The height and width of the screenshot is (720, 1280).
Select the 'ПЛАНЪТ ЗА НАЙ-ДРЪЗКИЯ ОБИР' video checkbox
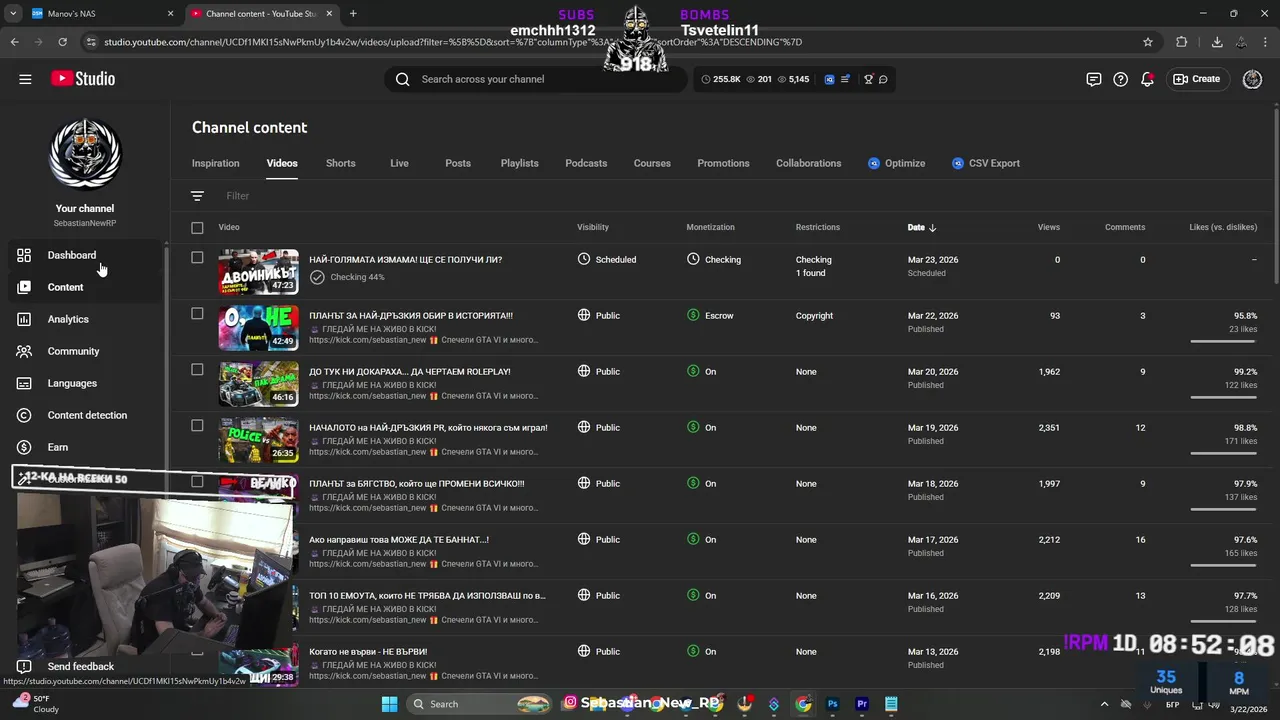point(197,314)
